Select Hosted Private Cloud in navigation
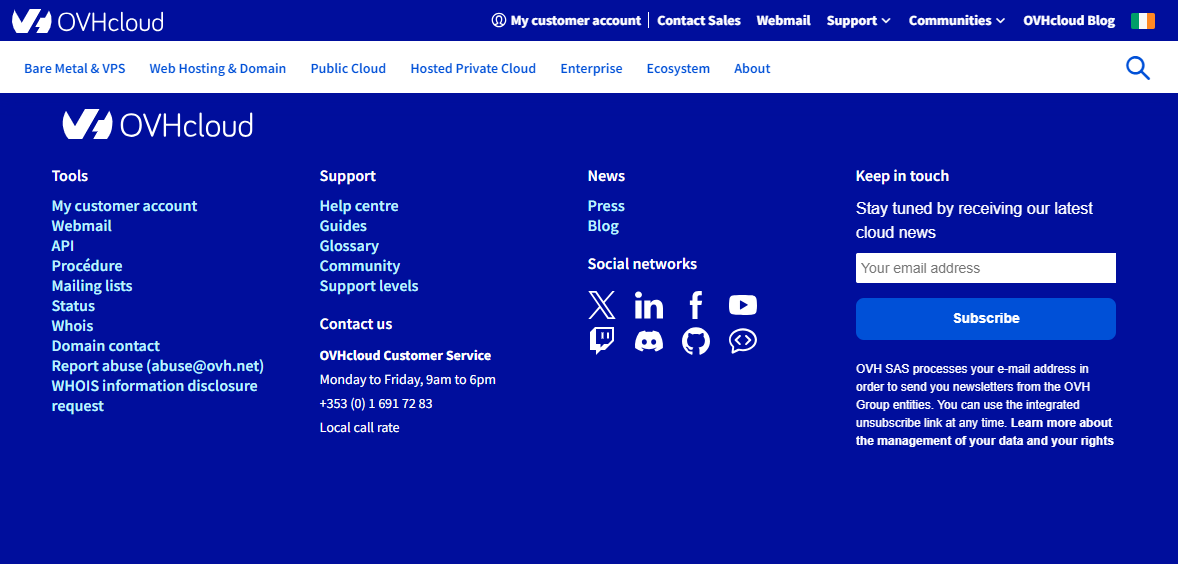1178x564 pixels. [x=473, y=69]
